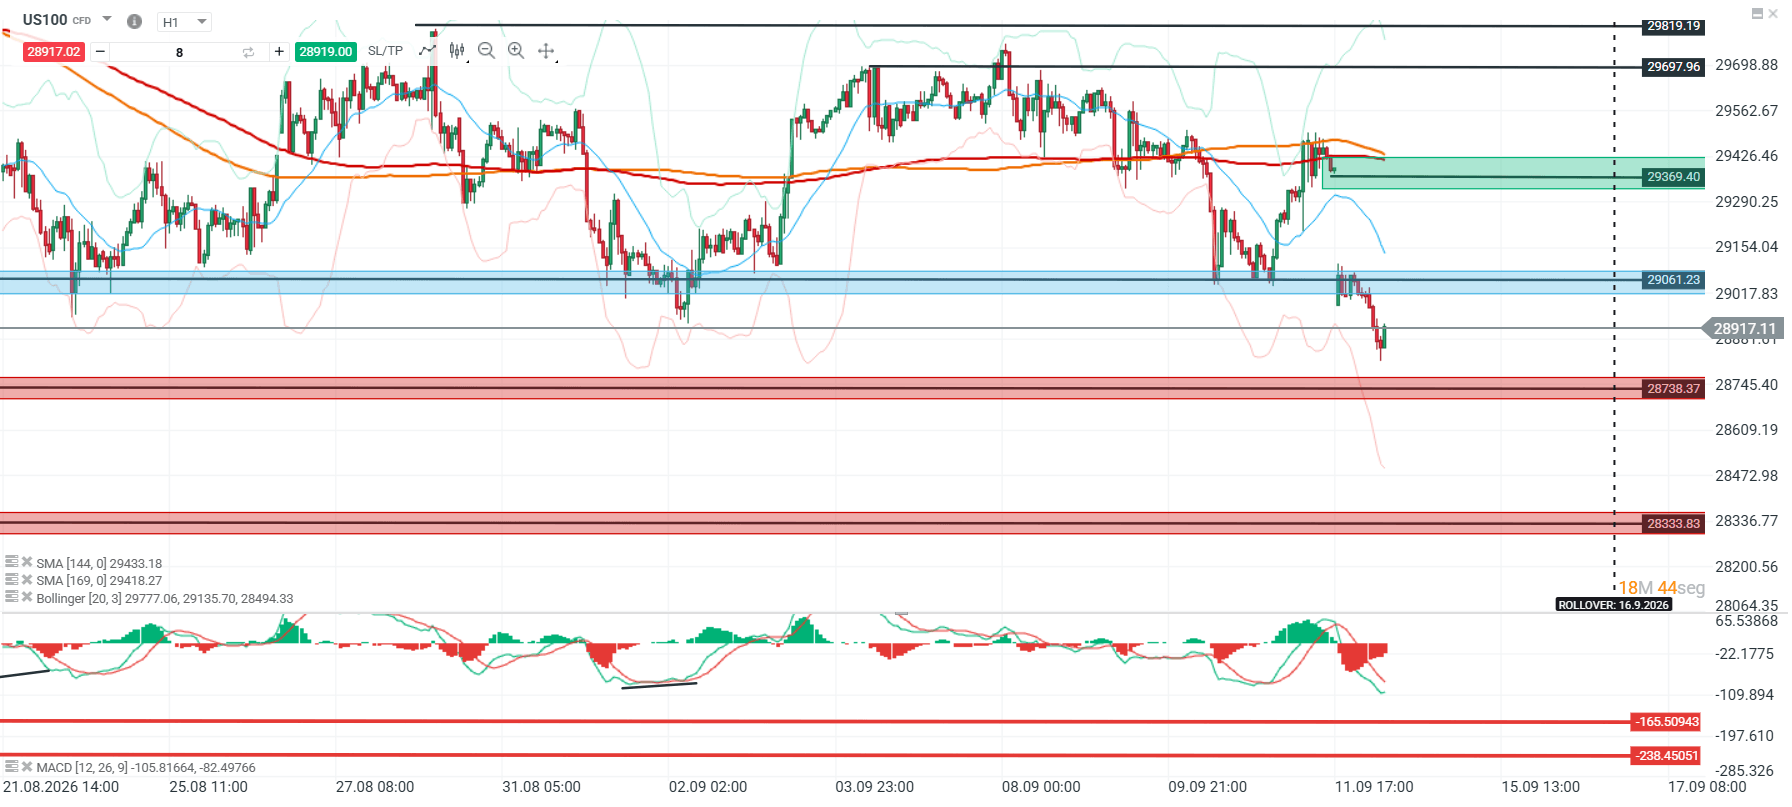This screenshot has width=1792, height=807.
Task: Open the candlestick indicators tool
Action: 457,50
